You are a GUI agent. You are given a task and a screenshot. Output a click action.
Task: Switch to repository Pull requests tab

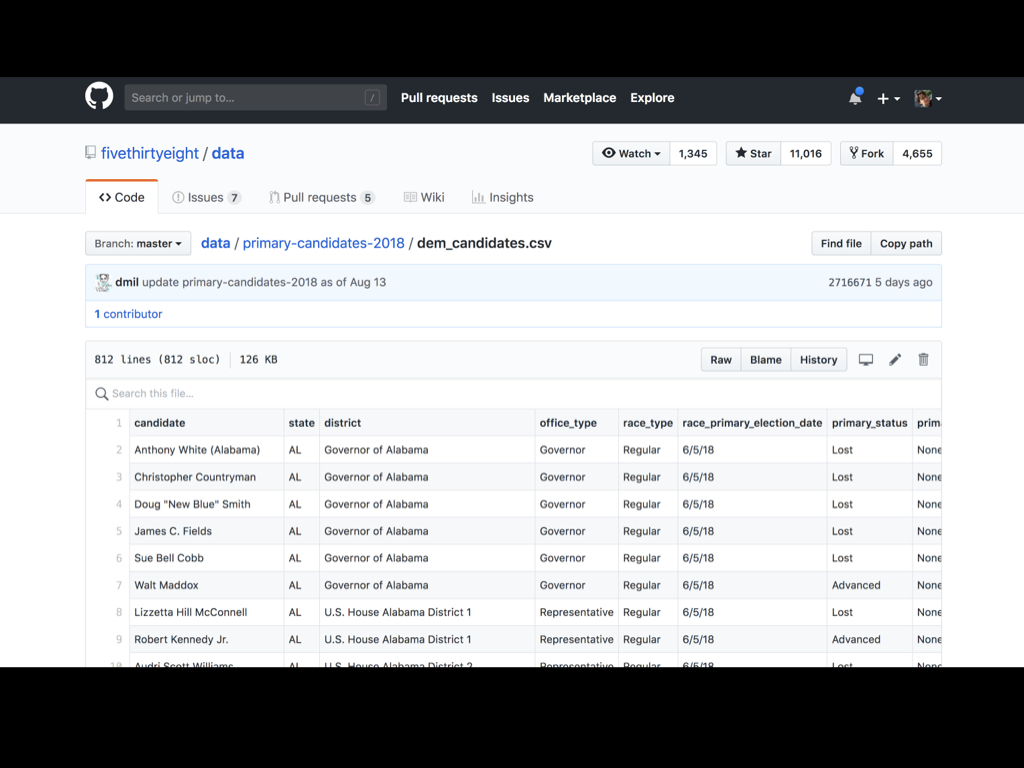322,197
